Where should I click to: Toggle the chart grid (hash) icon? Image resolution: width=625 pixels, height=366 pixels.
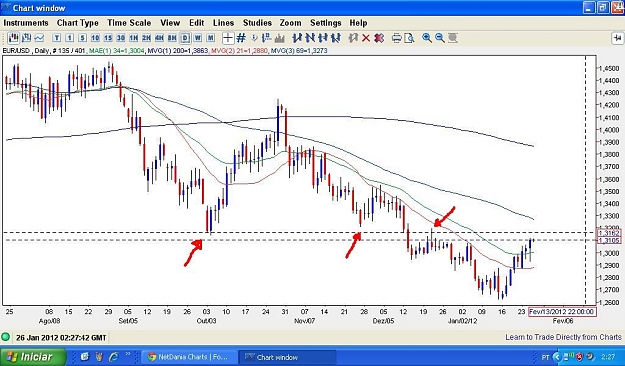point(241,38)
